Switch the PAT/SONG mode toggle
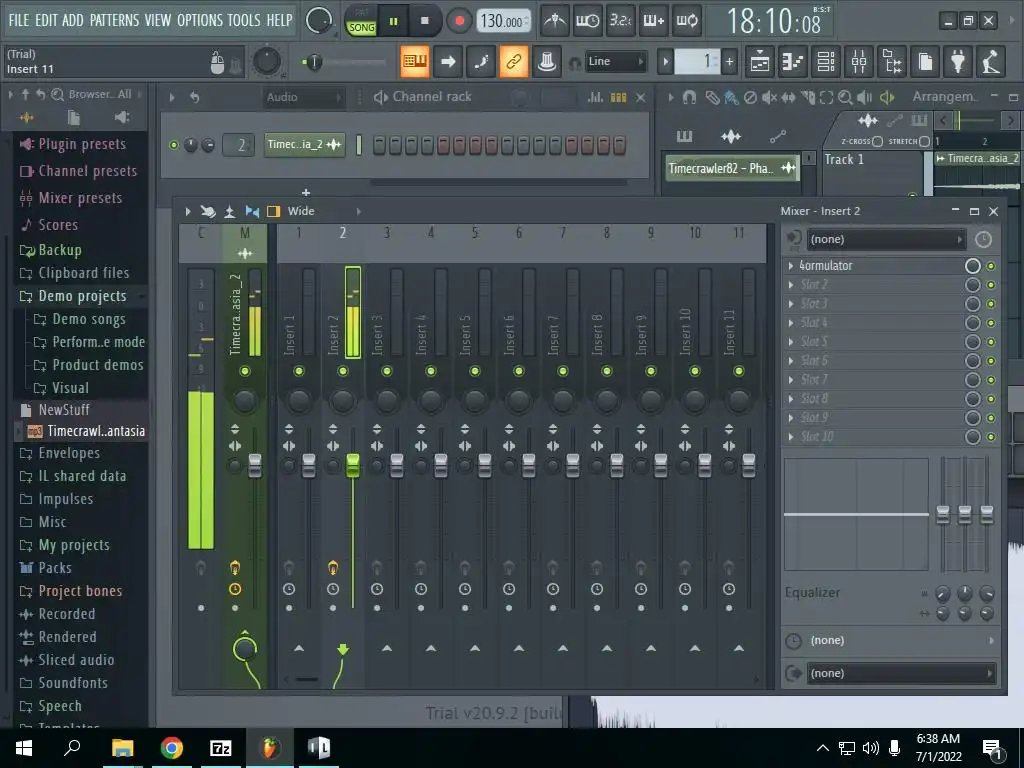 pyautogui.click(x=361, y=21)
